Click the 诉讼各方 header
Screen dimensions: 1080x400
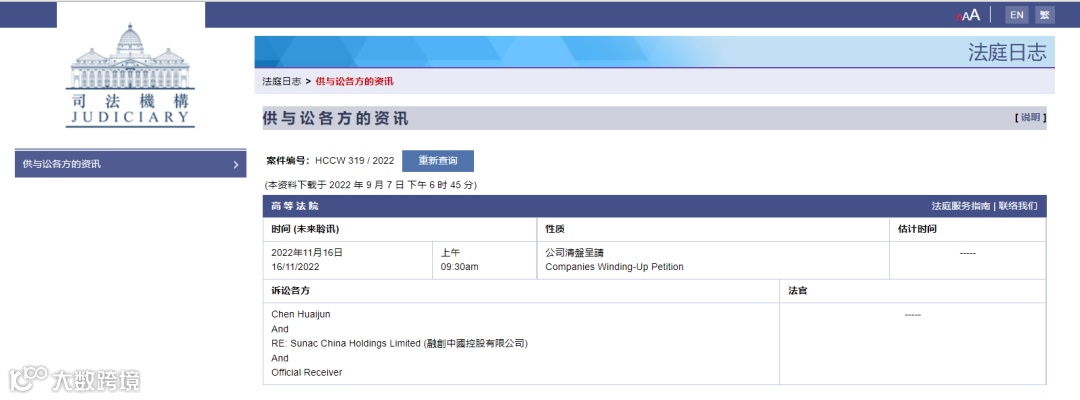tap(291, 291)
